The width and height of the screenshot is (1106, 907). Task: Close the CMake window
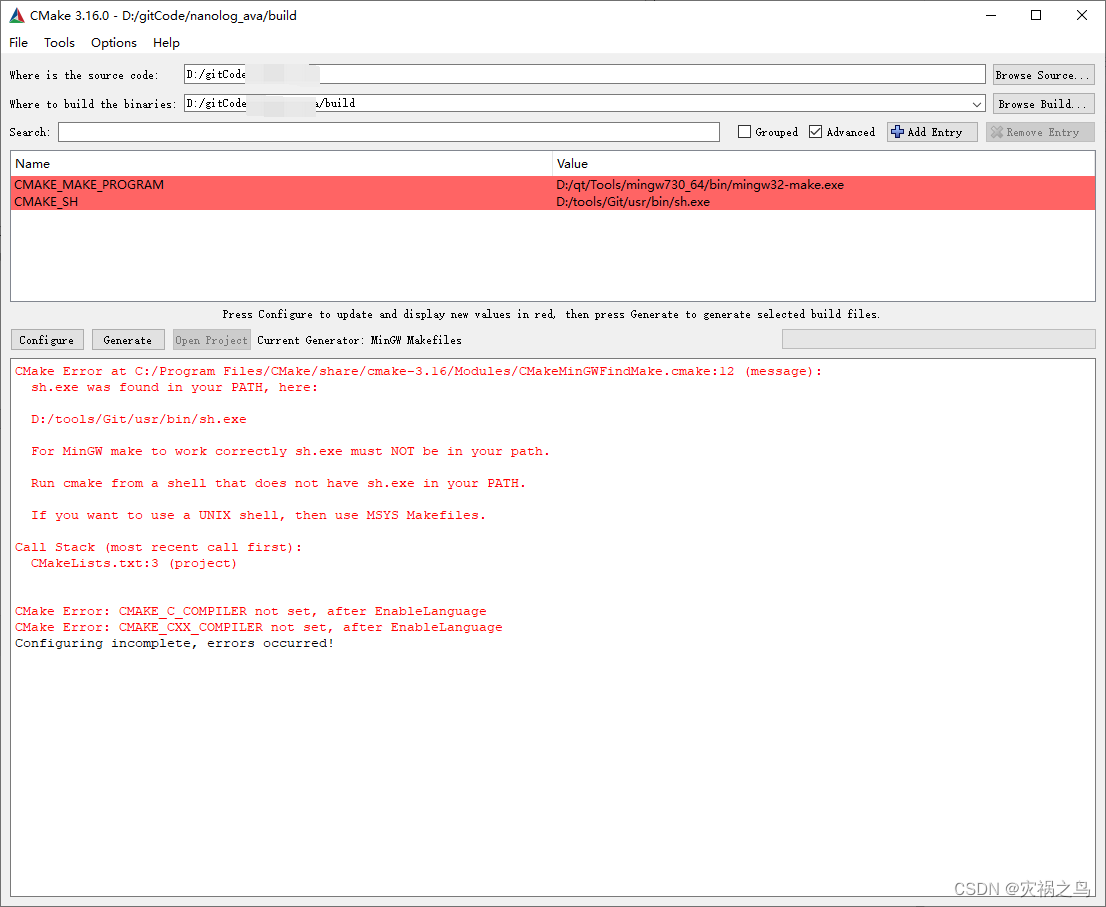[1081, 16]
